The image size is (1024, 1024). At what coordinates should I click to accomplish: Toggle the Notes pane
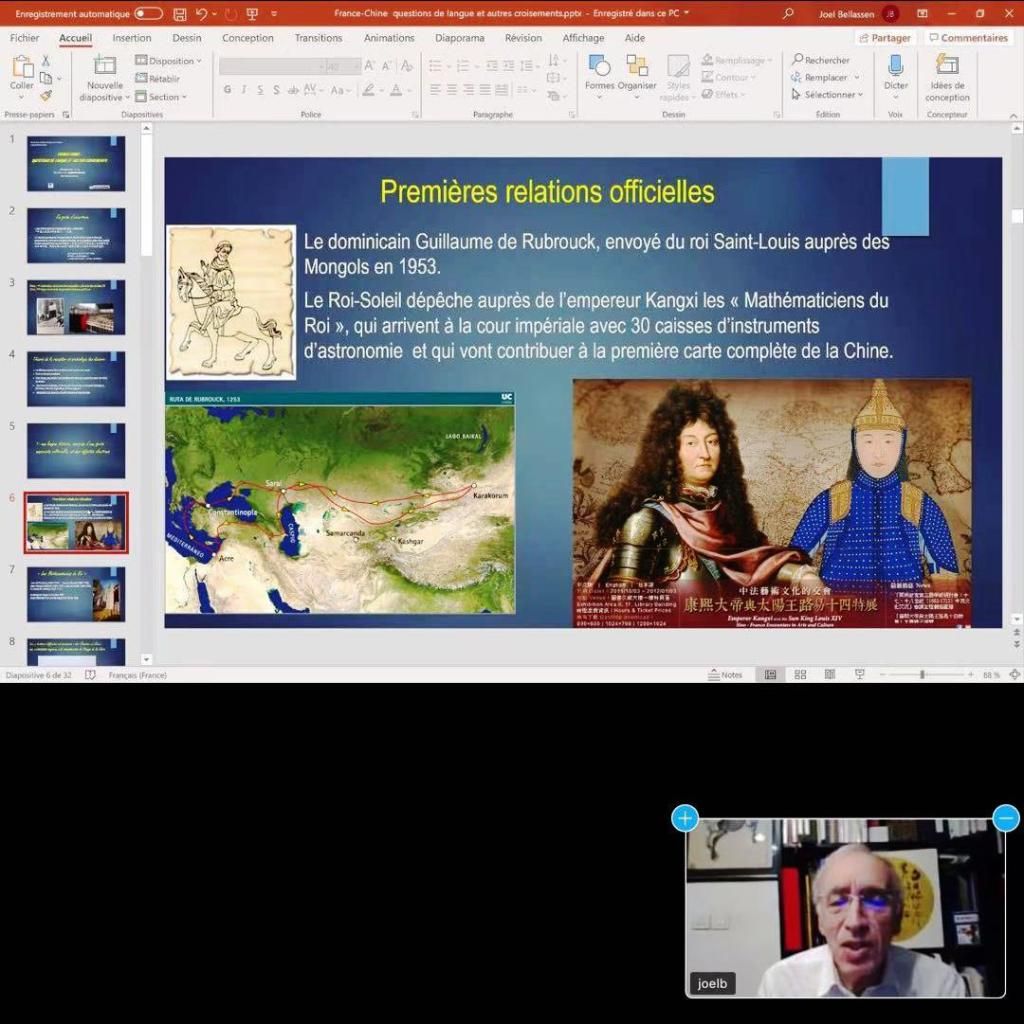click(726, 675)
